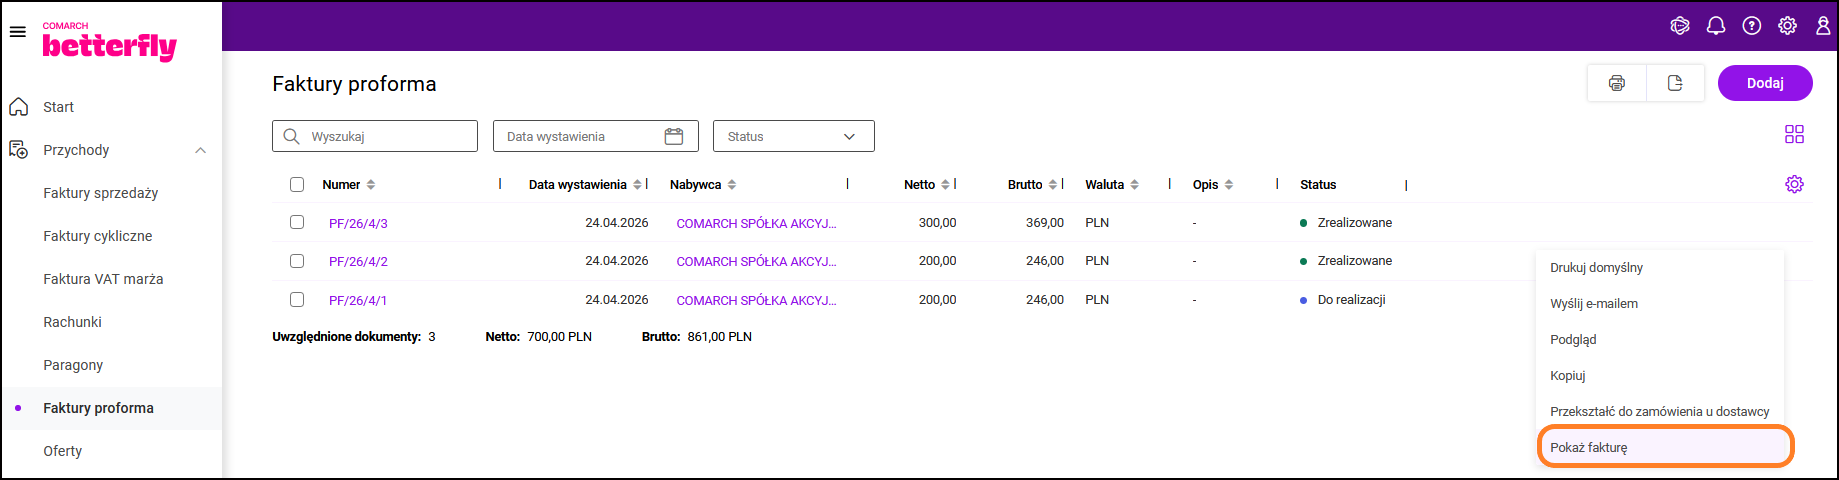
Task: Click the notification bell icon
Action: (x=1716, y=26)
